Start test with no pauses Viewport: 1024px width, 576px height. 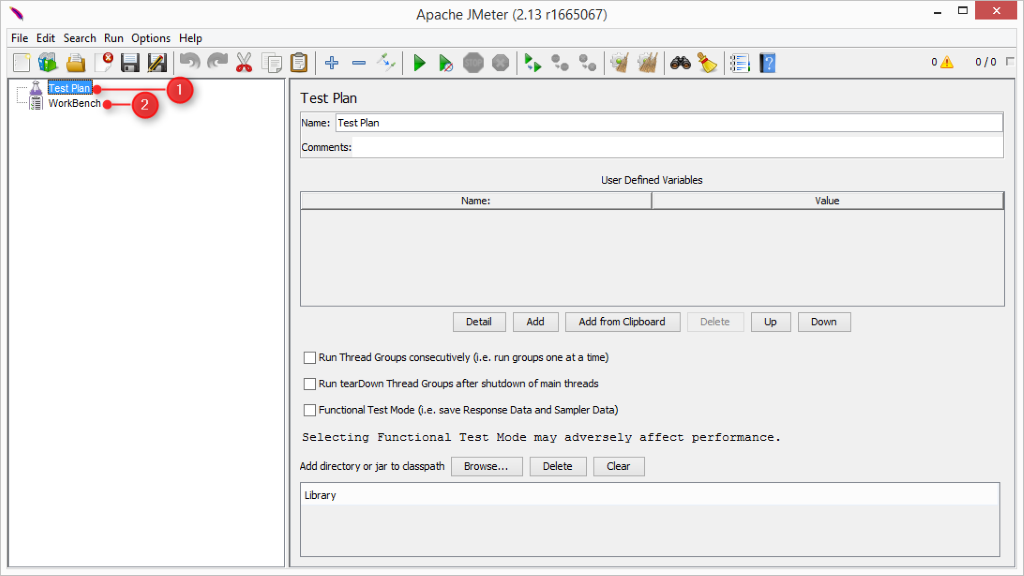446,63
